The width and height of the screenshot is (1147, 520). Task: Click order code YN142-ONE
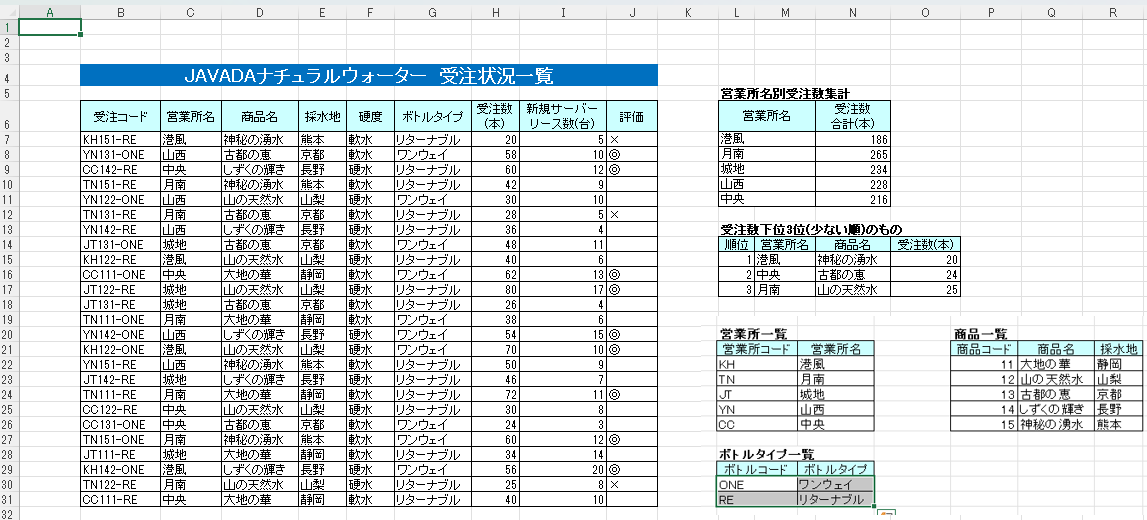(121, 334)
